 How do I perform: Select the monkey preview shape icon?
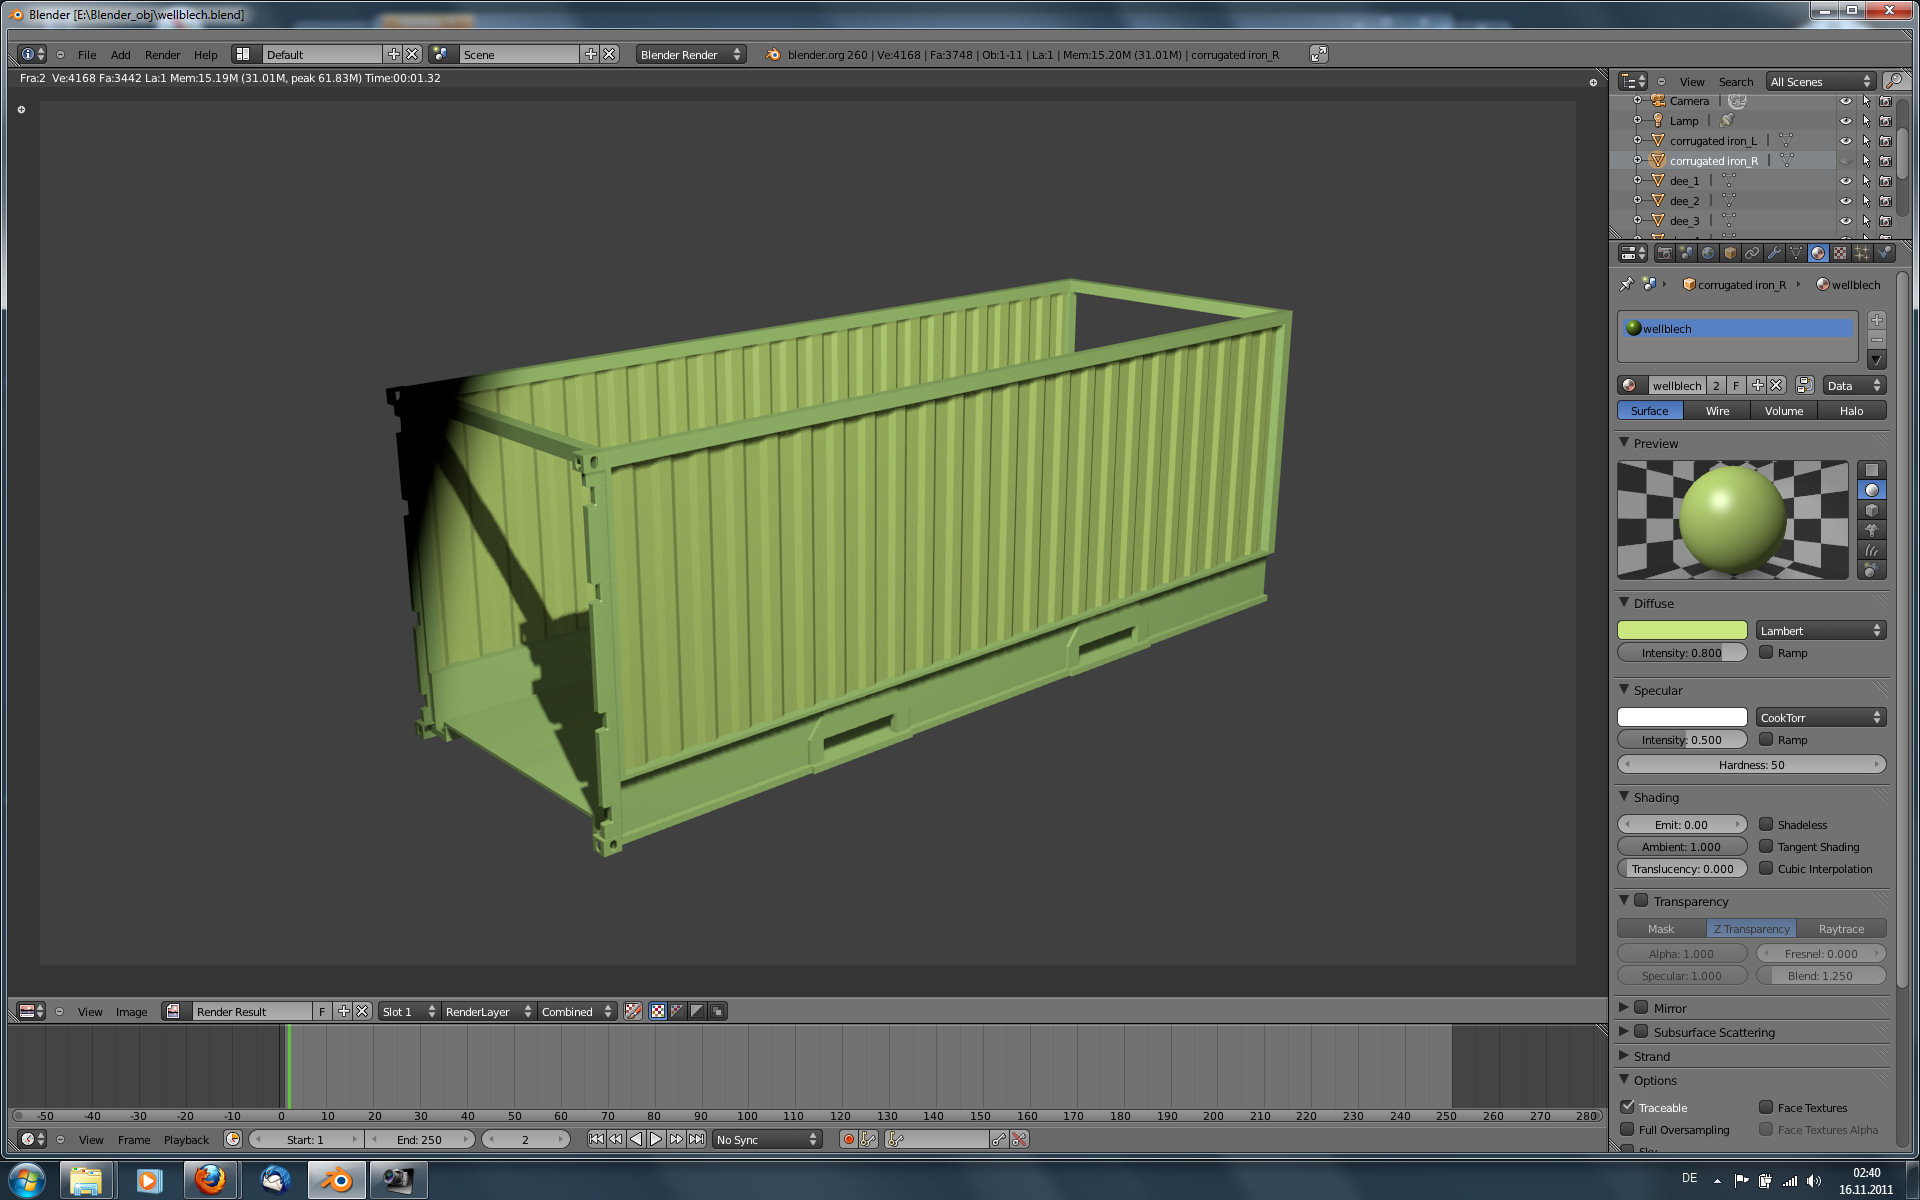click(x=1872, y=530)
